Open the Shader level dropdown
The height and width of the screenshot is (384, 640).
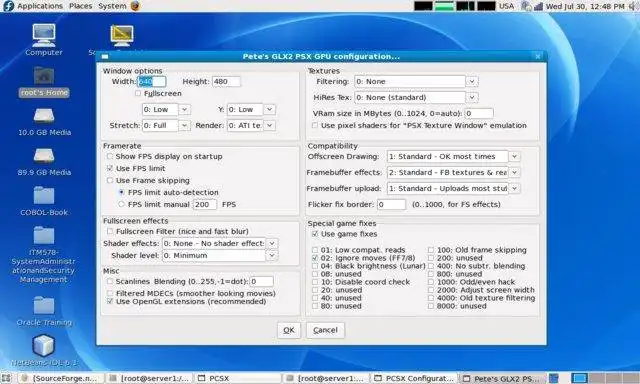click(x=272, y=255)
